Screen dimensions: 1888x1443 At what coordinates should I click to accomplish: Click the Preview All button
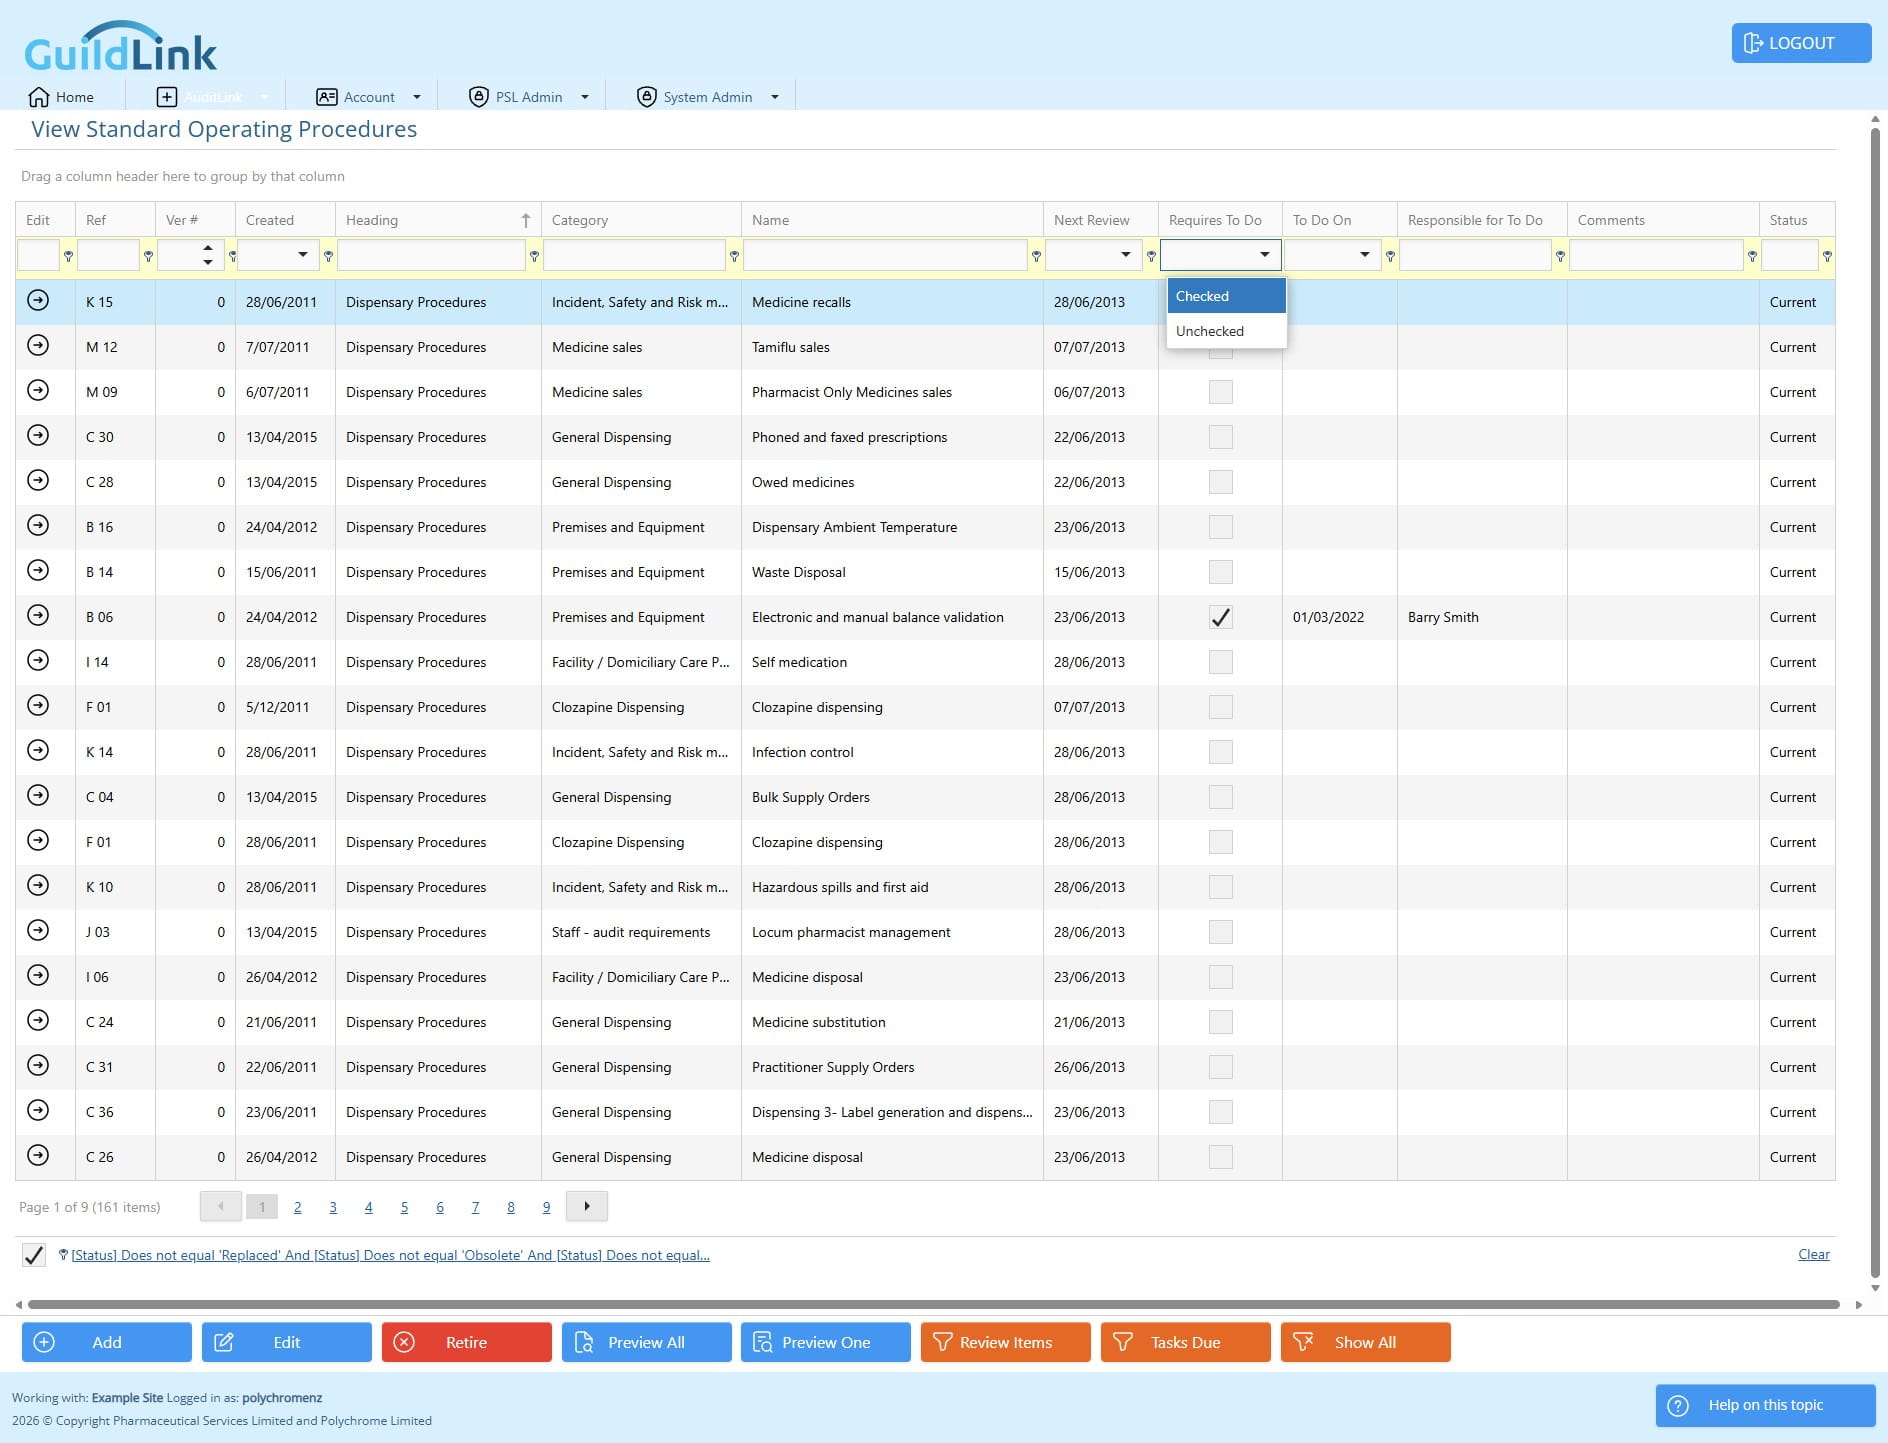coord(646,1342)
